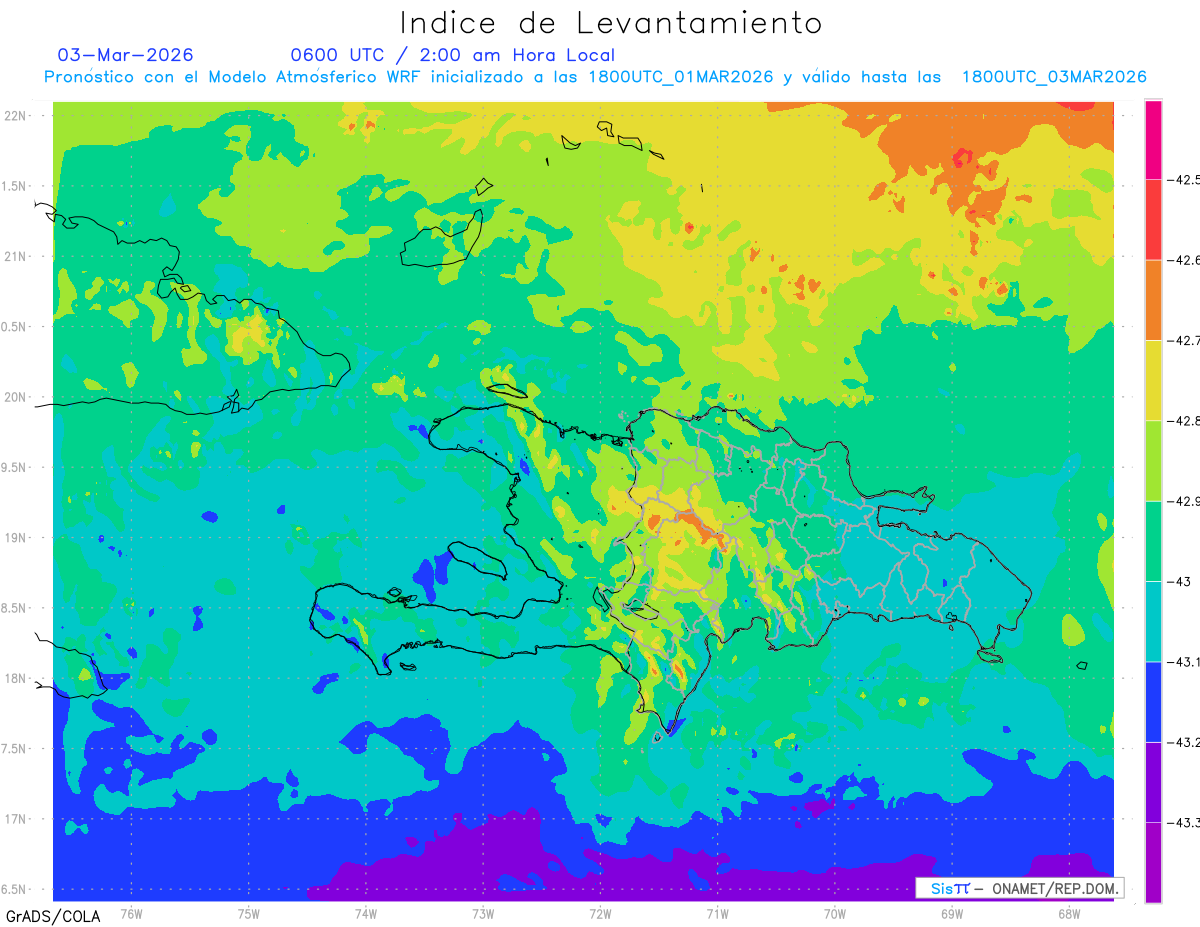Click the "SisTT - ONAMET/REP.DOM." label box
Screen dimensions: 1200x927
1019,888
